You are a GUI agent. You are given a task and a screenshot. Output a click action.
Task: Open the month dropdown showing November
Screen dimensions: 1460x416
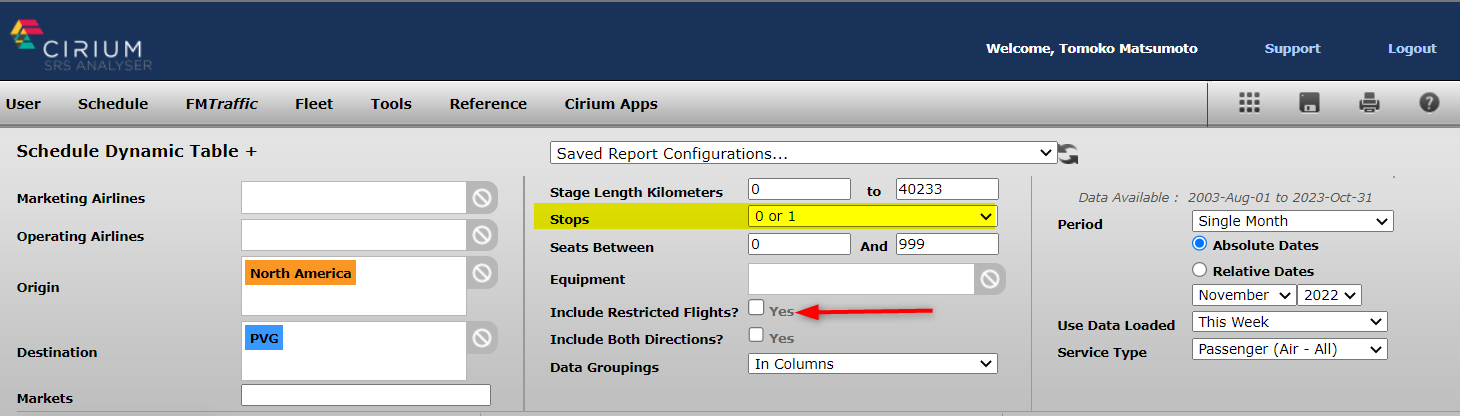point(1243,295)
